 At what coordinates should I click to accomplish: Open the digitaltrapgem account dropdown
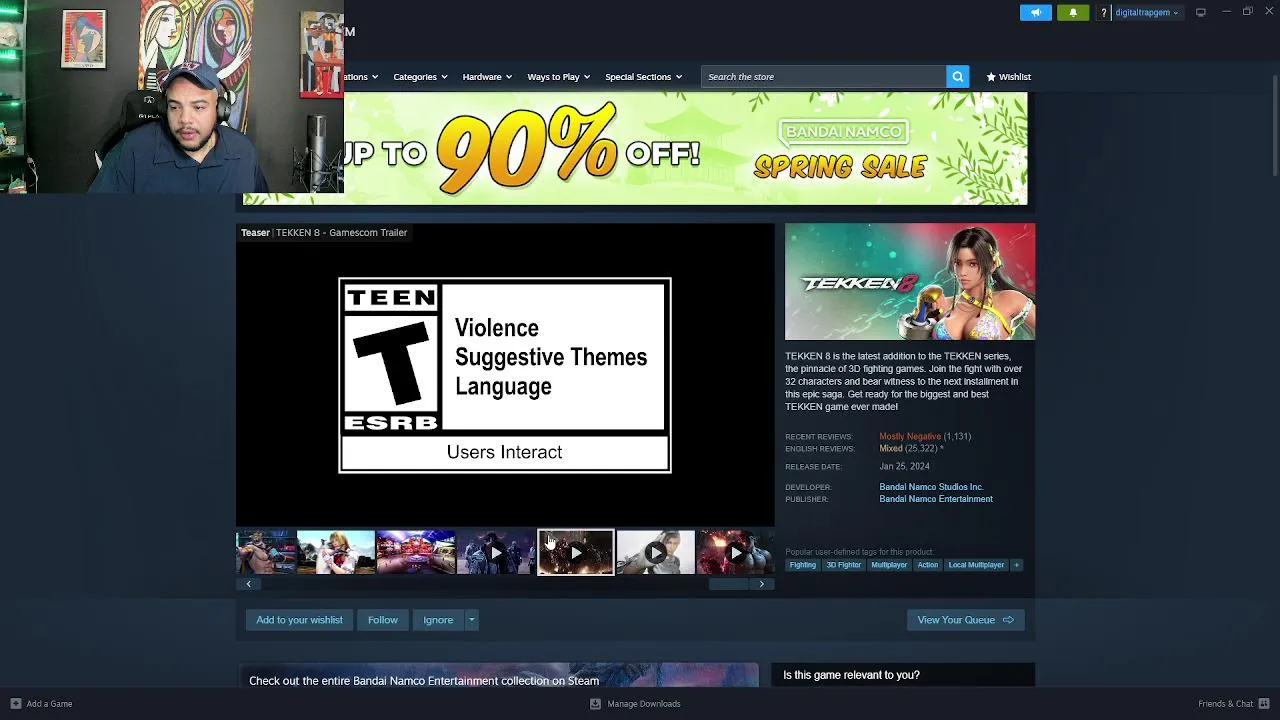pos(1147,13)
